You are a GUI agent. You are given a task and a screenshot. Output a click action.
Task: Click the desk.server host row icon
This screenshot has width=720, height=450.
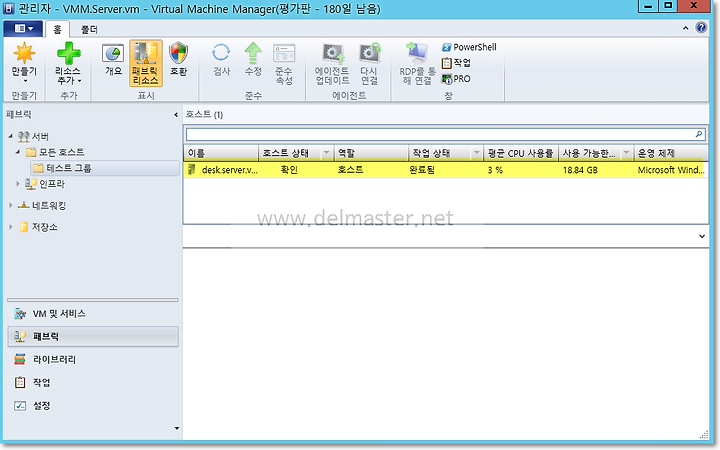point(192,170)
